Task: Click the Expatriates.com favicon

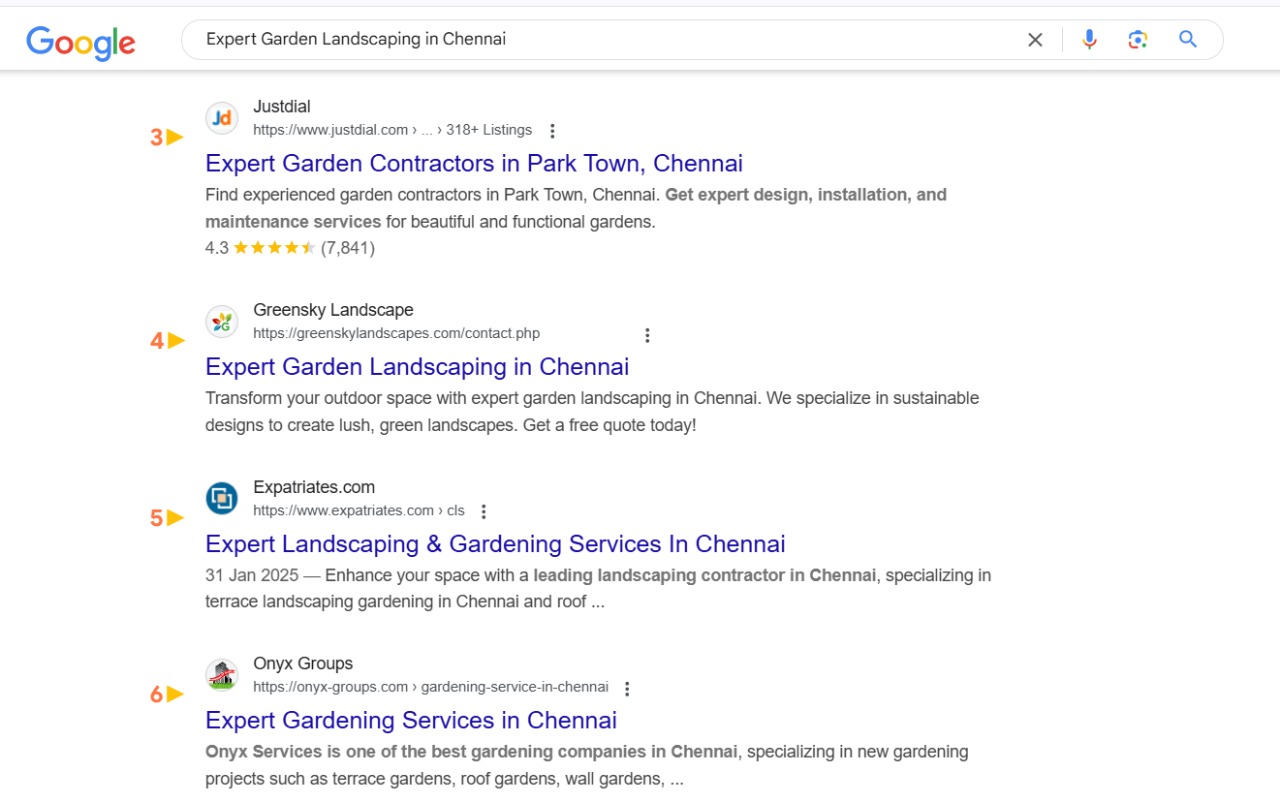Action: pos(222,498)
